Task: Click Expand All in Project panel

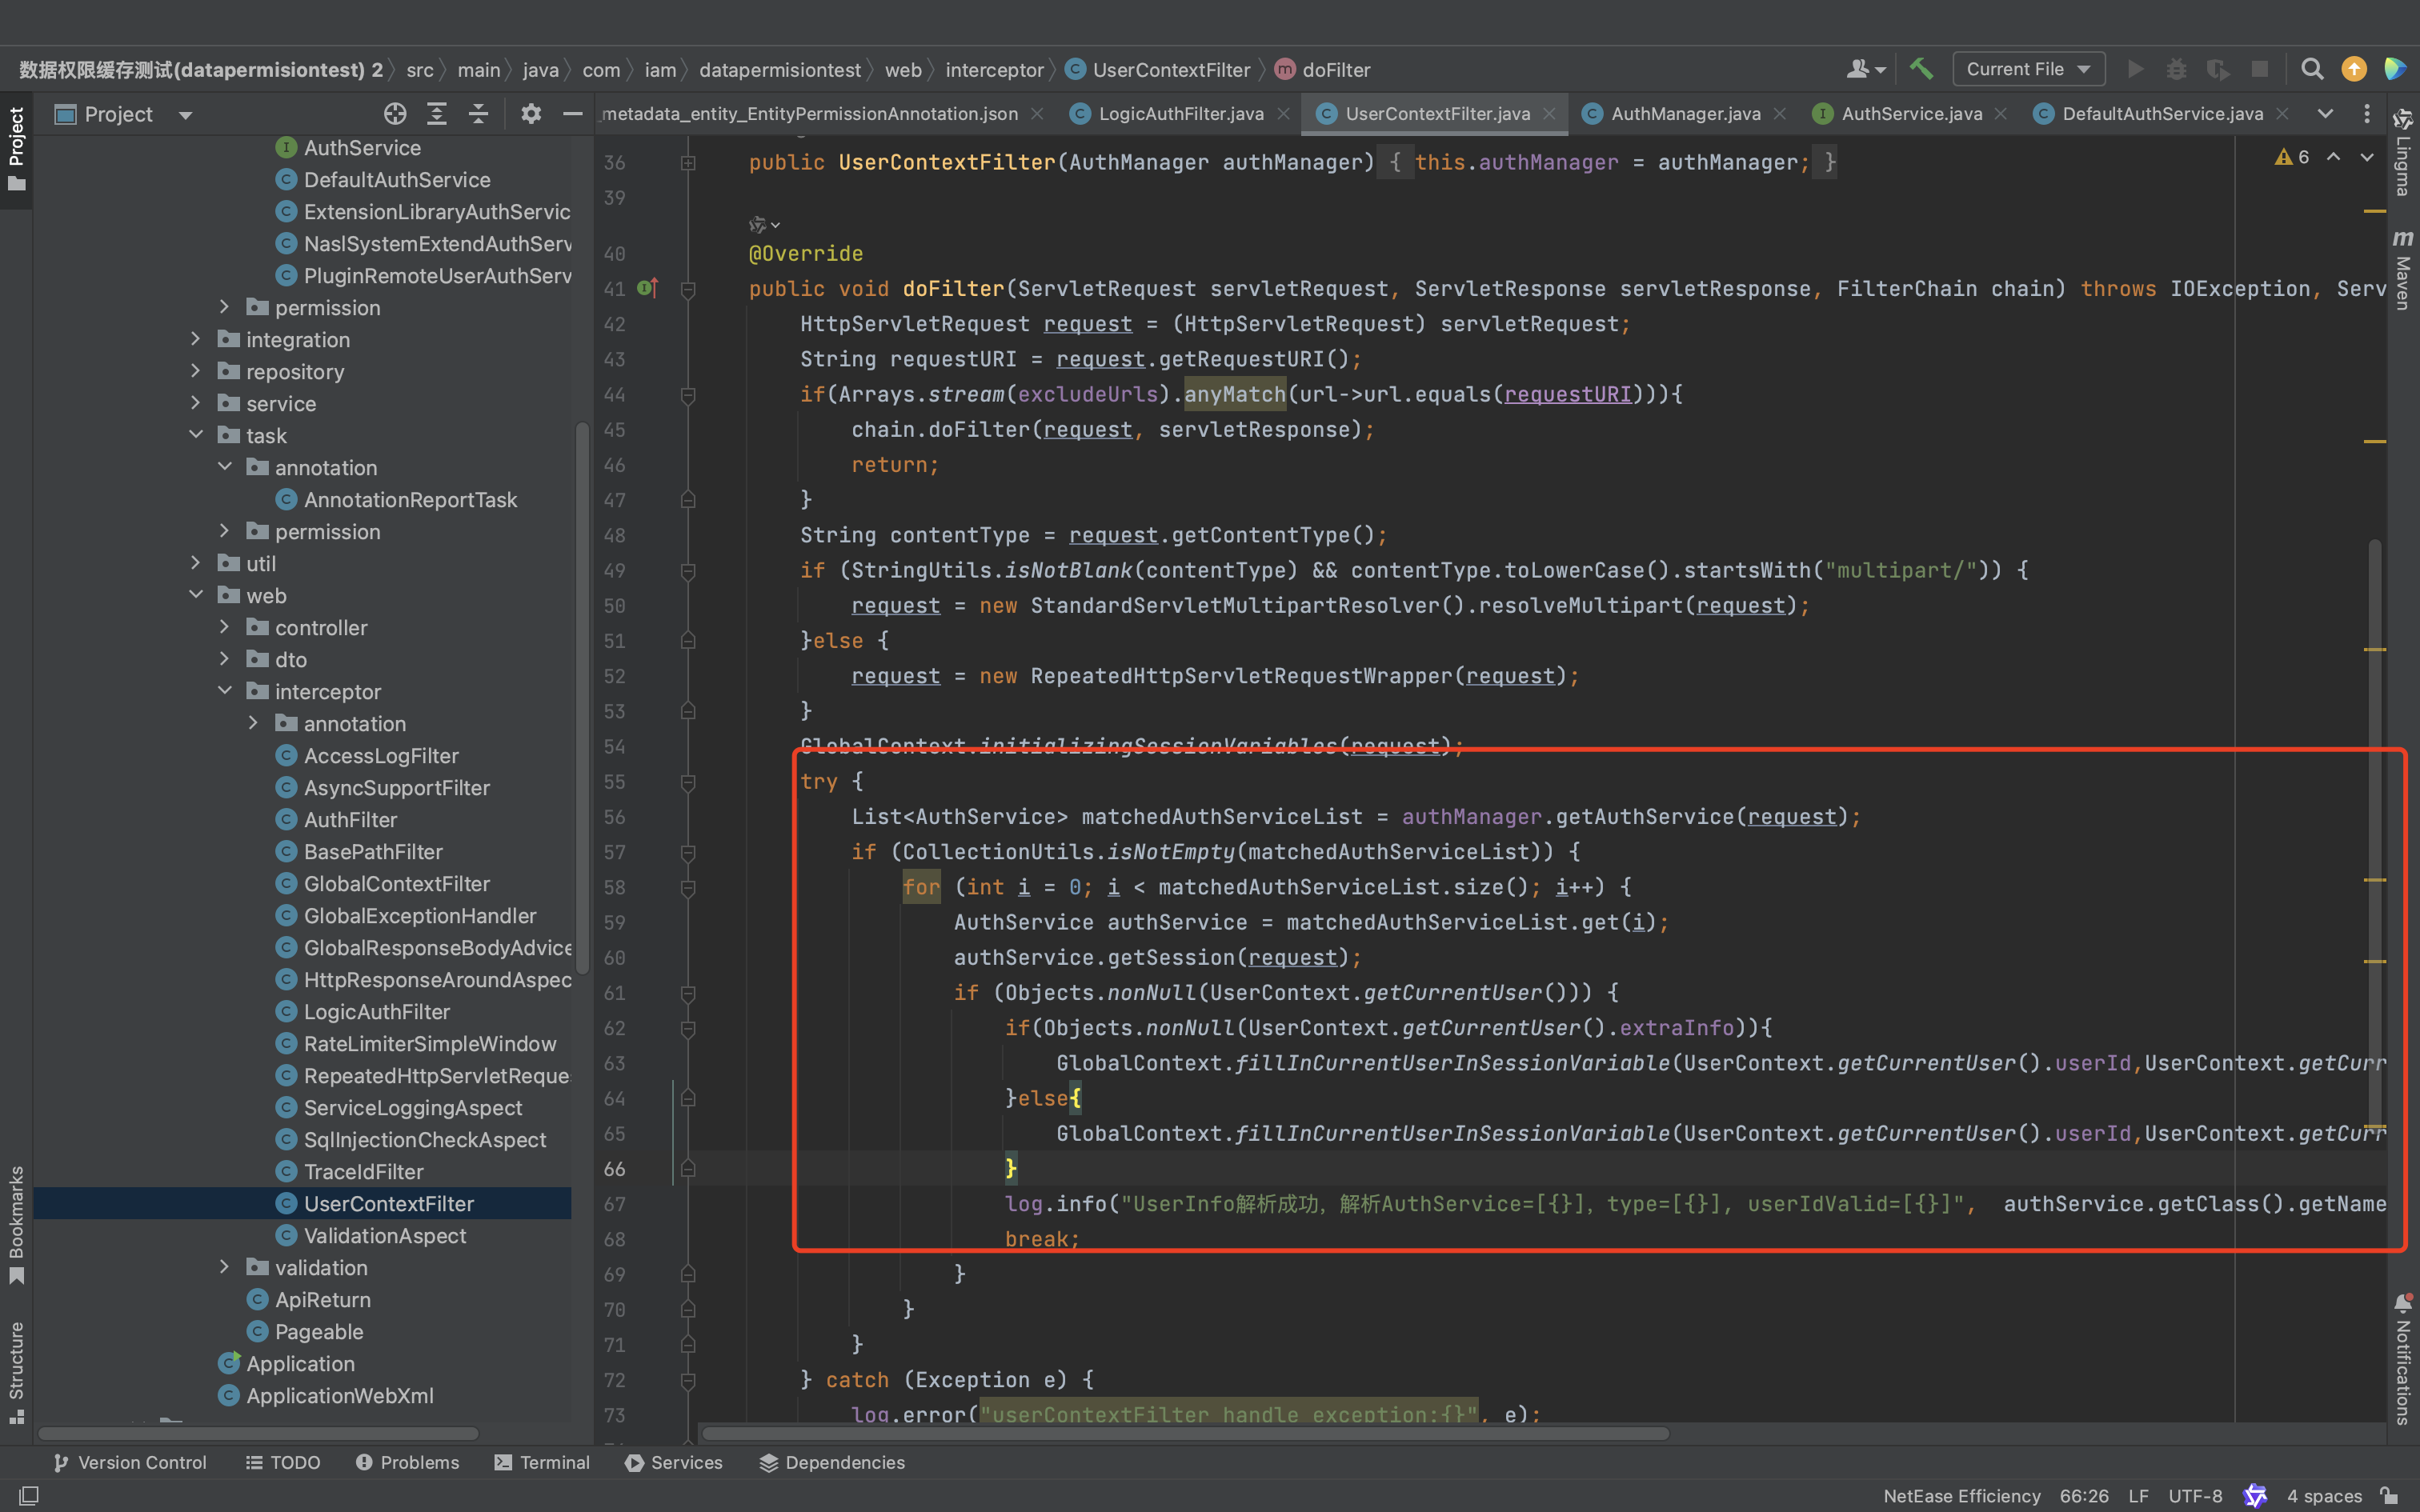Action: click(x=437, y=114)
